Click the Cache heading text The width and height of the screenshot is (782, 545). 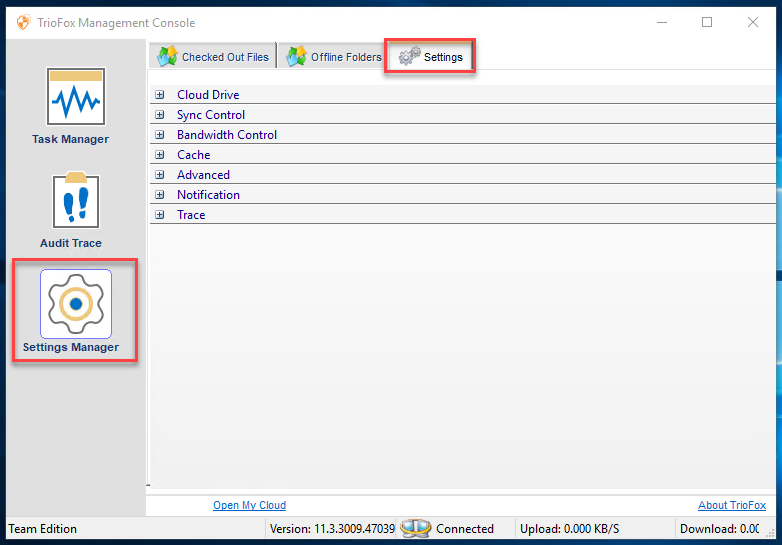[x=194, y=155]
